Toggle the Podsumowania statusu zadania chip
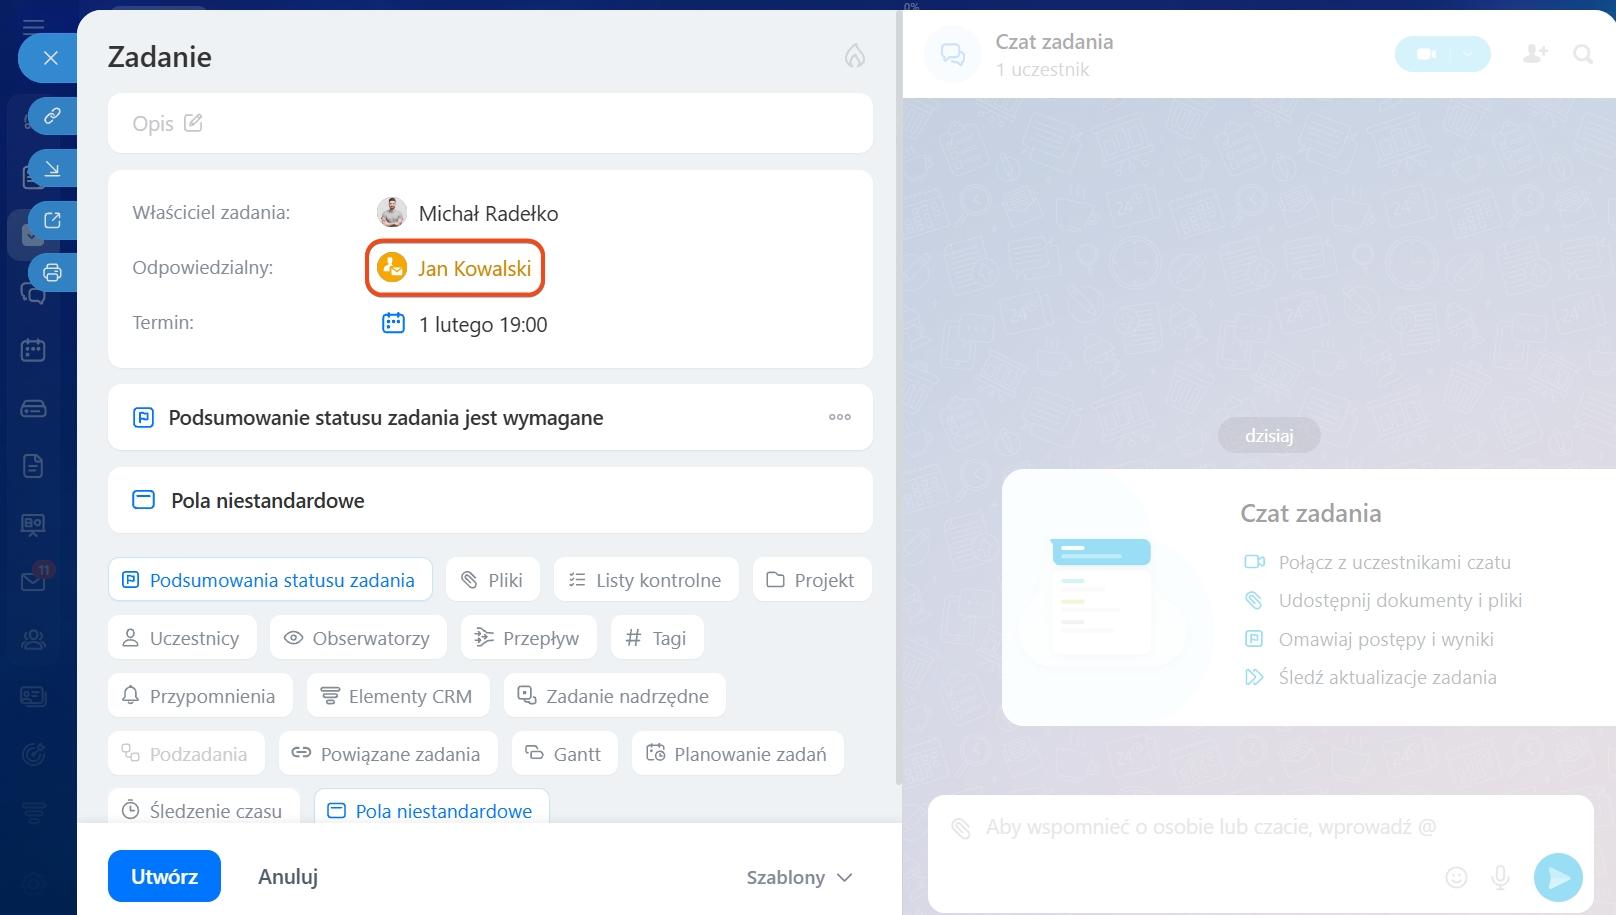Image resolution: width=1616 pixels, height=915 pixels. tap(270, 580)
